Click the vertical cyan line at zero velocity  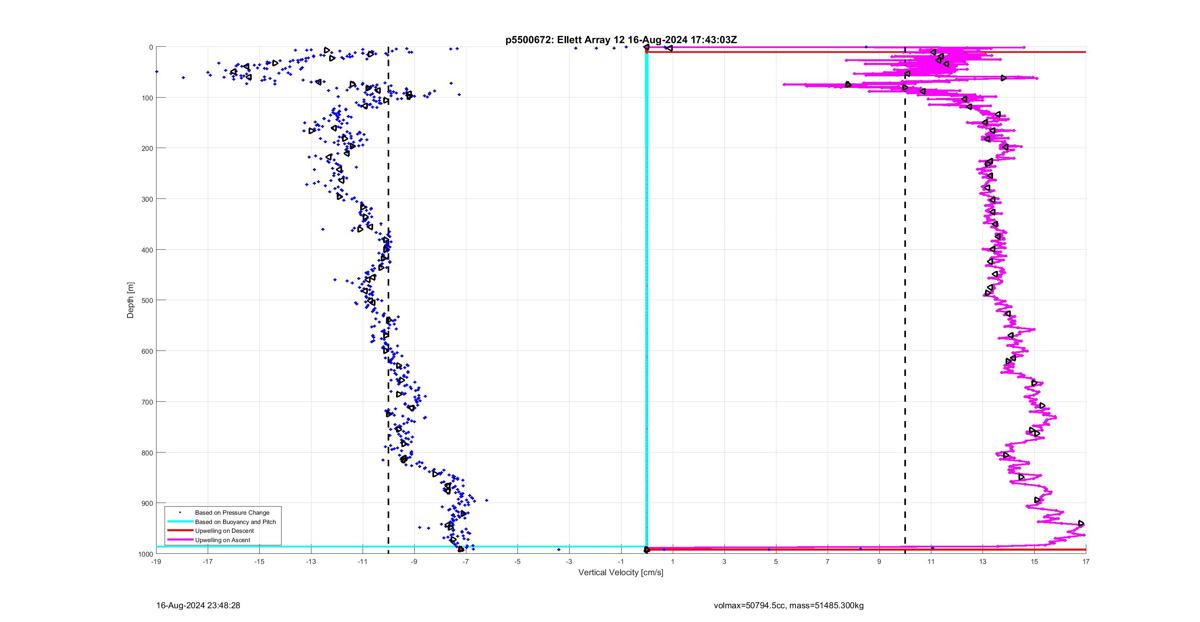(x=647, y=300)
